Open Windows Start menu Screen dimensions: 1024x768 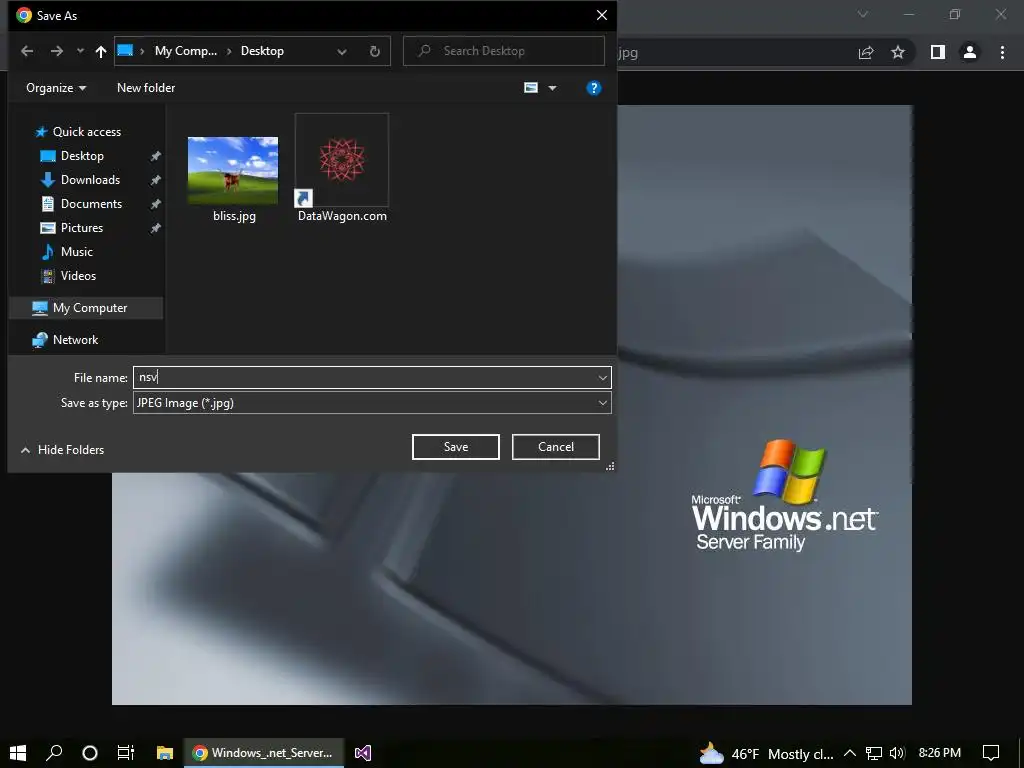(18, 752)
